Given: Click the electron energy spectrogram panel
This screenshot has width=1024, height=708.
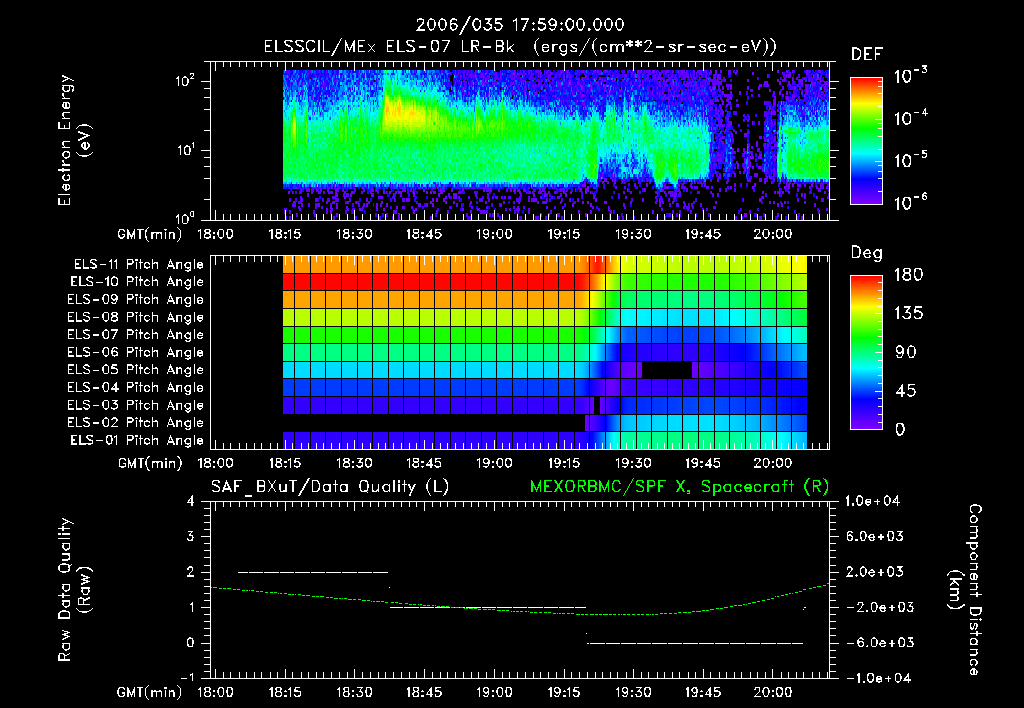Looking at the screenshot, I should pos(520,141).
